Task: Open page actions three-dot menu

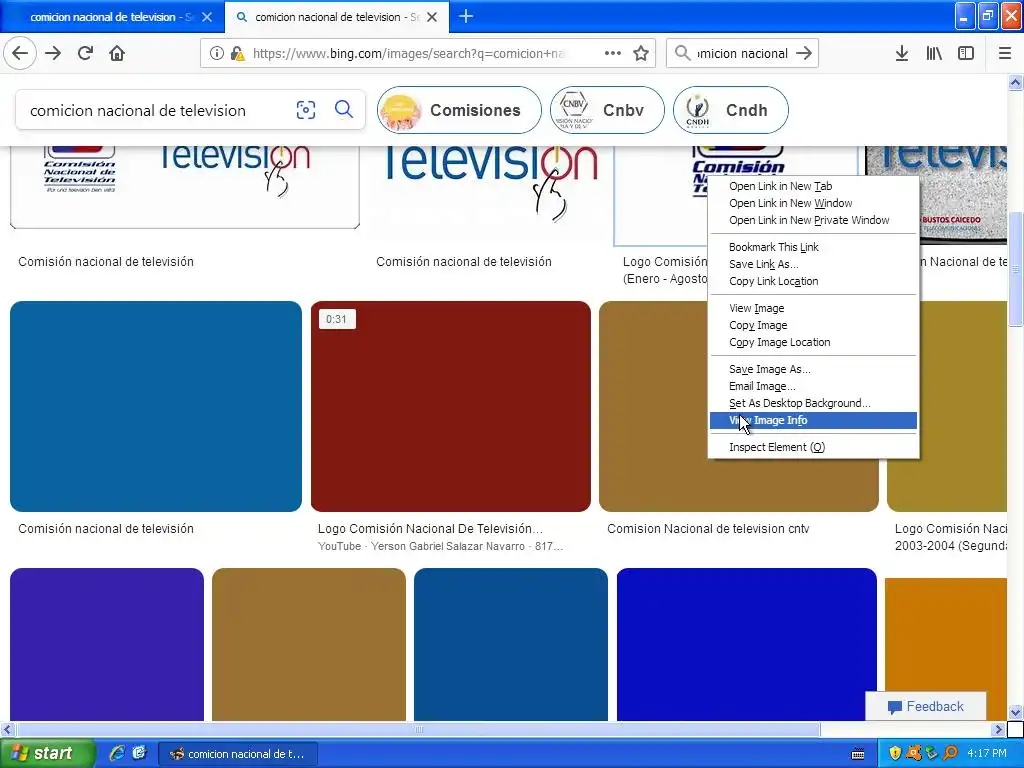Action: point(613,54)
